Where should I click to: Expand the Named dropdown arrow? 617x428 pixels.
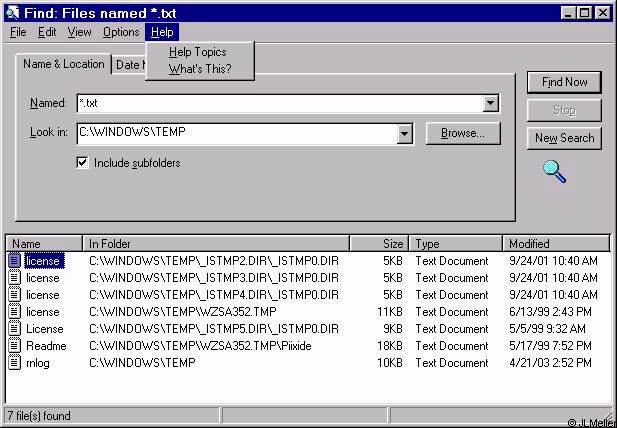pyautogui.click(x=490, y=103)
